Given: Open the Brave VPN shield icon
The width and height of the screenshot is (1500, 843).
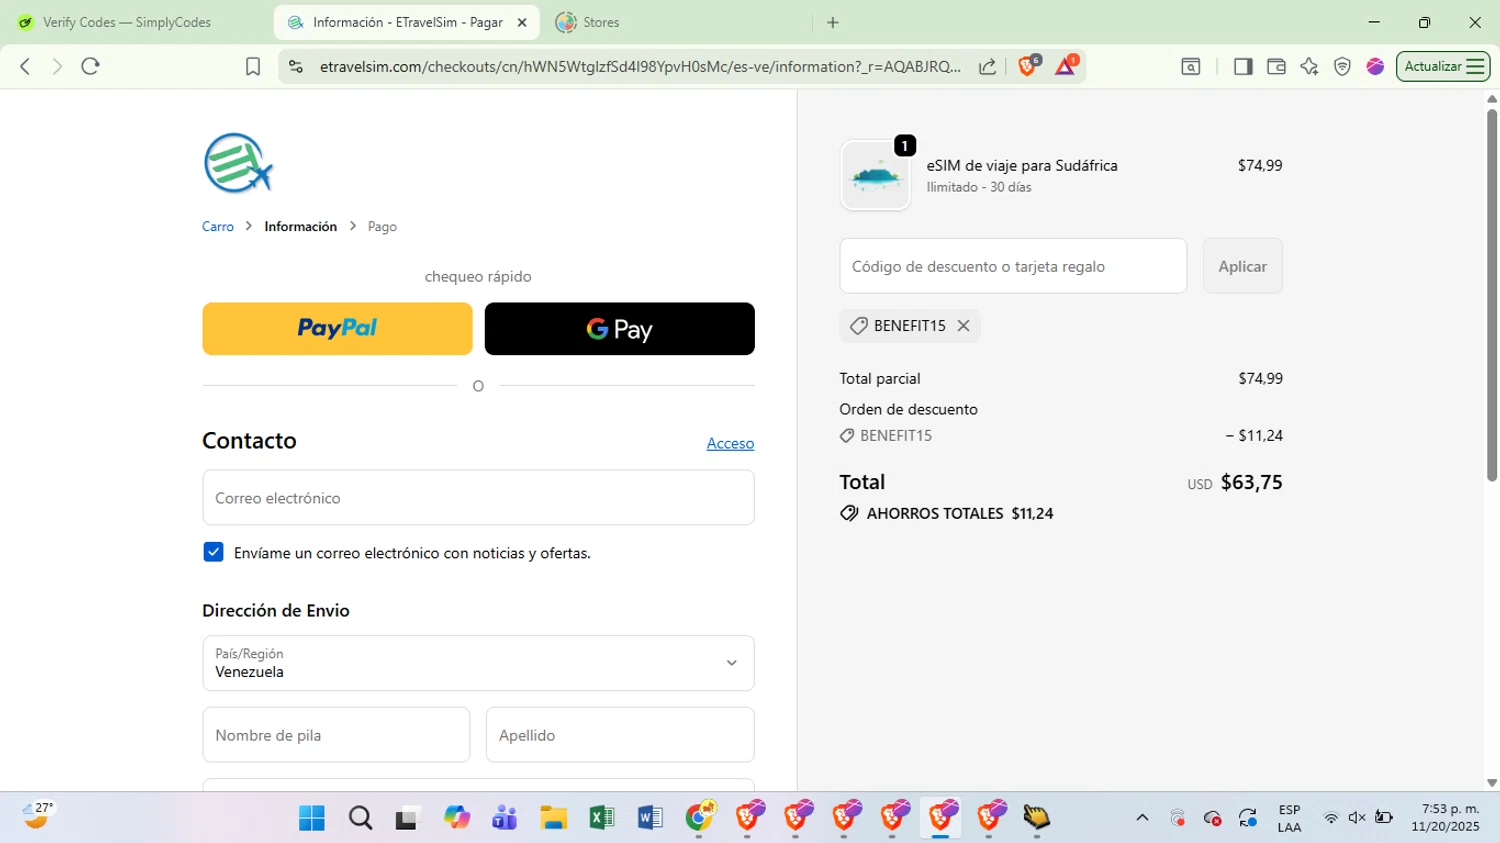Looking at the screenshot, I should 1342,66.
